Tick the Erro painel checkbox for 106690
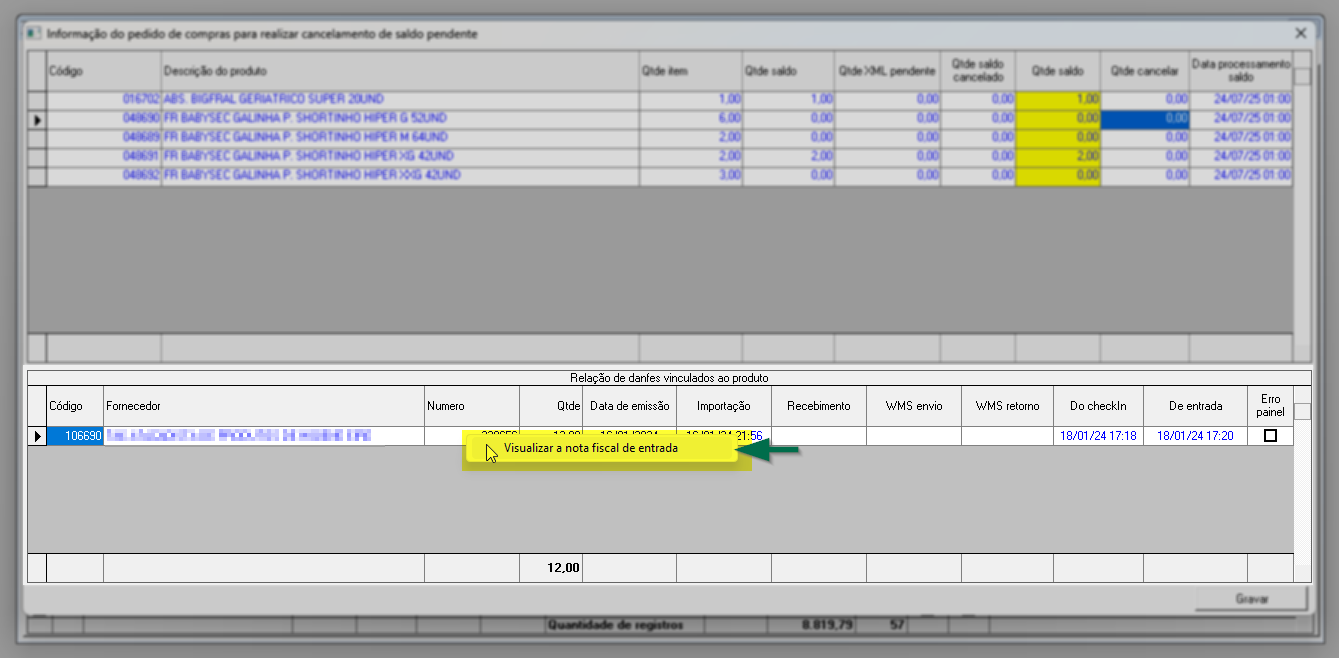The image size is (1339, 658). 1270,436
